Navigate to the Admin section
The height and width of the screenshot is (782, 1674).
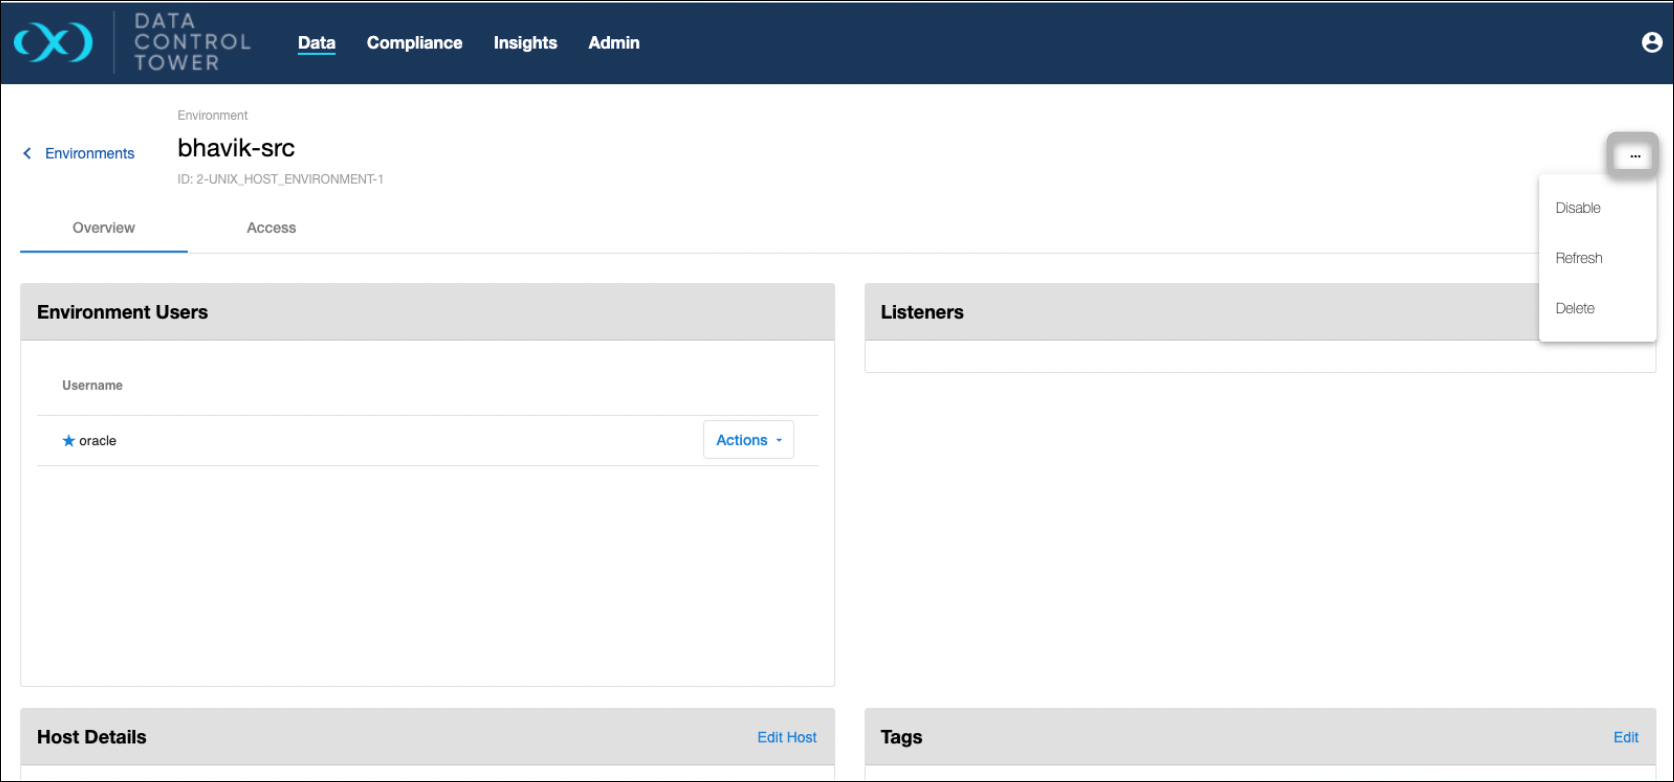pyautogui.click(x=613, y=43)
